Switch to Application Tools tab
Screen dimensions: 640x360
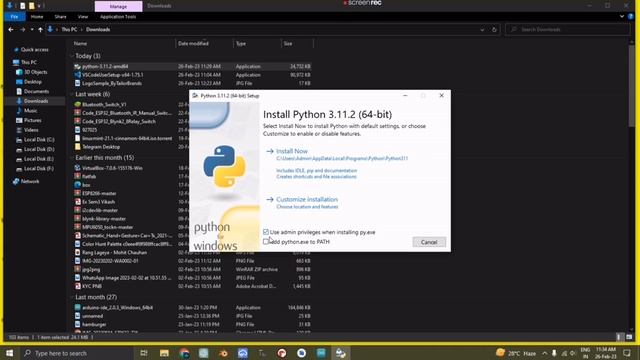tap(118, 17)
